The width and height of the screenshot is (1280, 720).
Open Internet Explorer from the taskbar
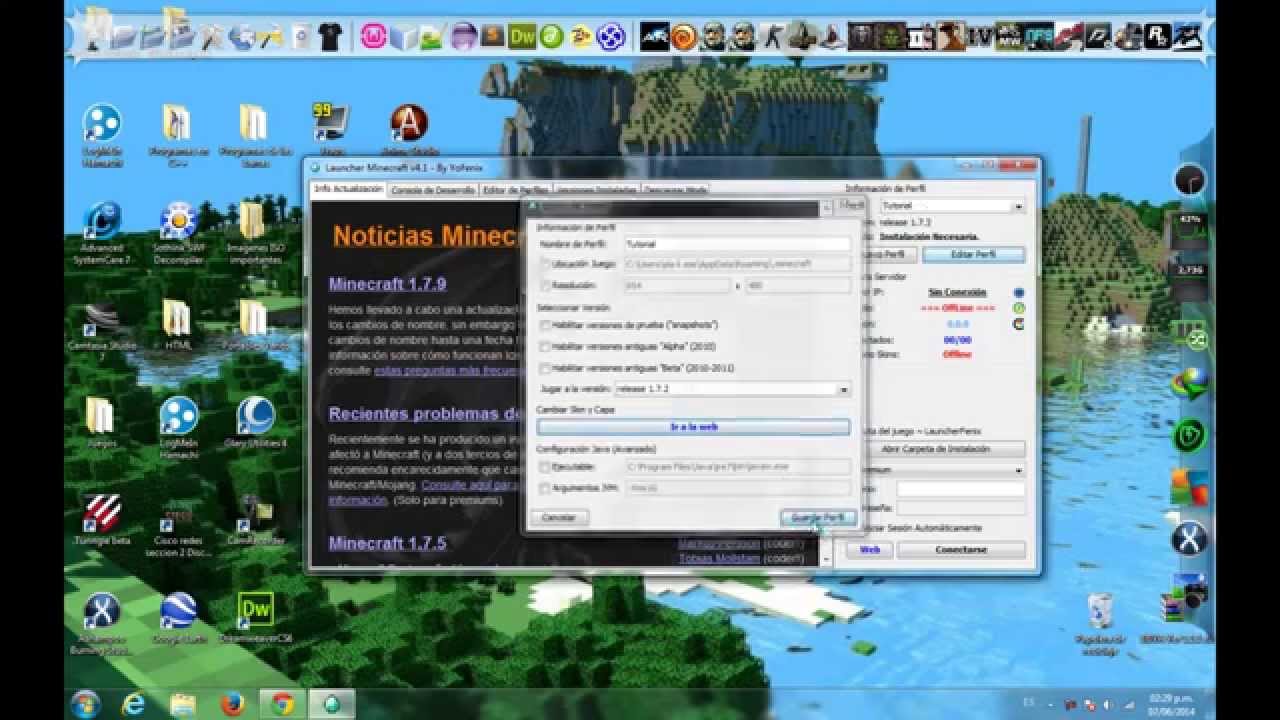[x=133, y=704]
